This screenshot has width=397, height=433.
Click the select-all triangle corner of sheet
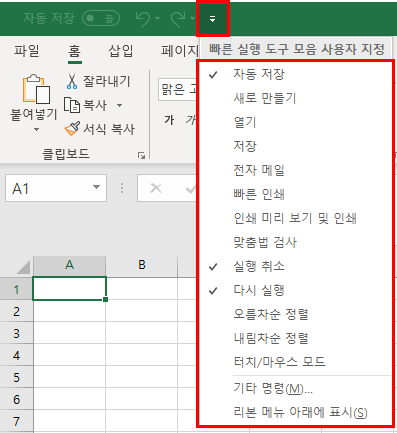coord(22,267)
